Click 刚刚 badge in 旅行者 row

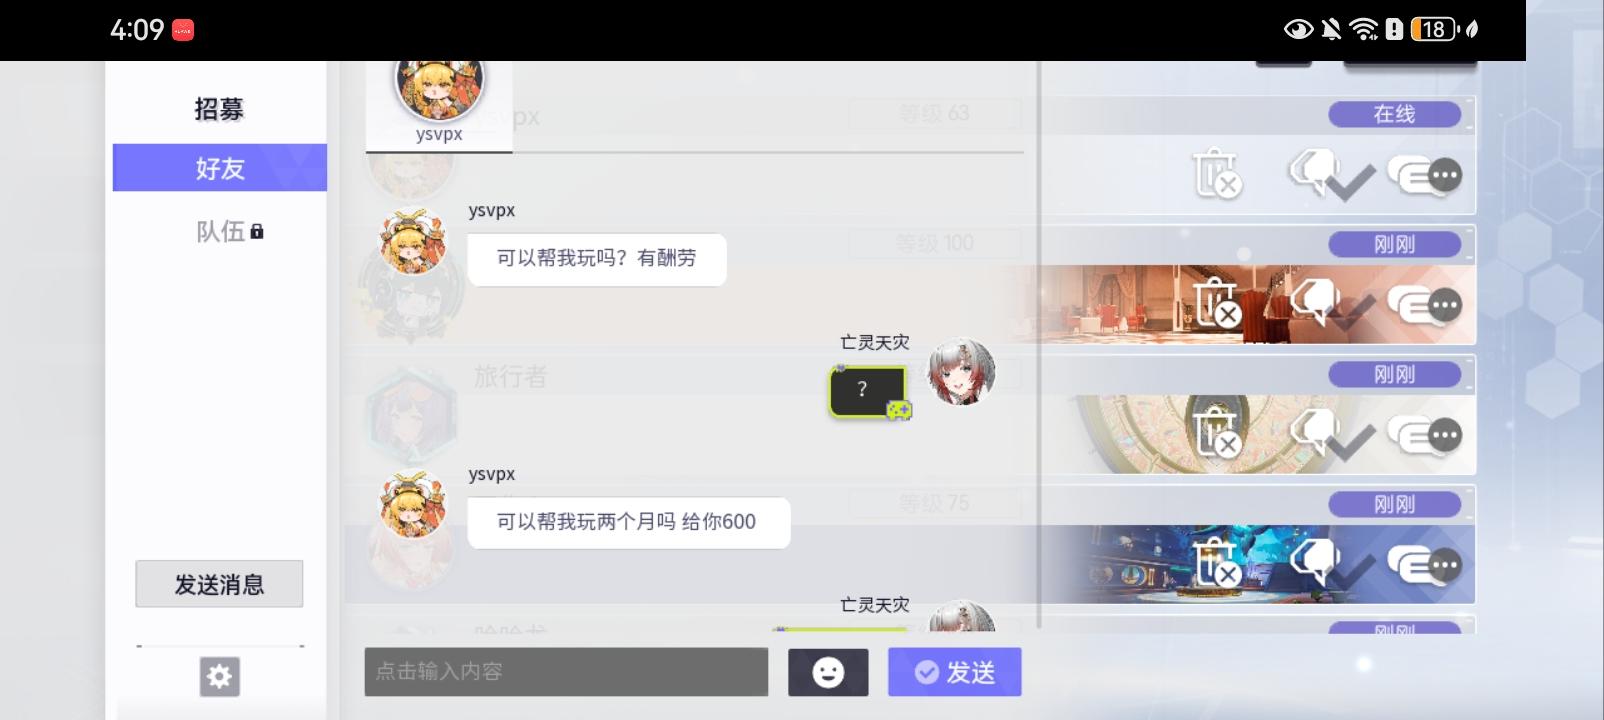(1394, 374)
